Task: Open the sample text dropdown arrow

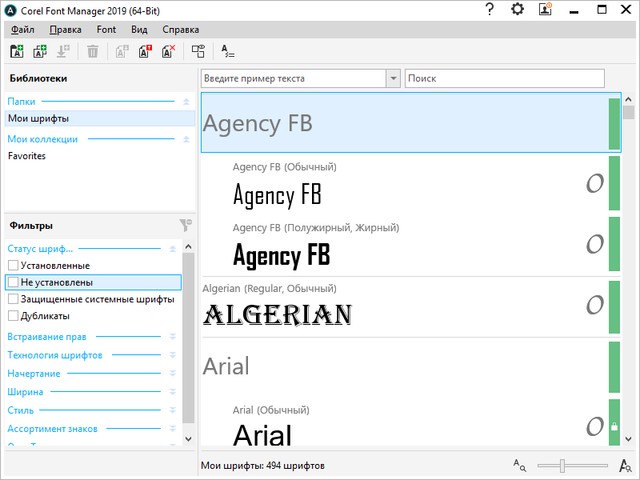Action: click(x=393, y=78)
